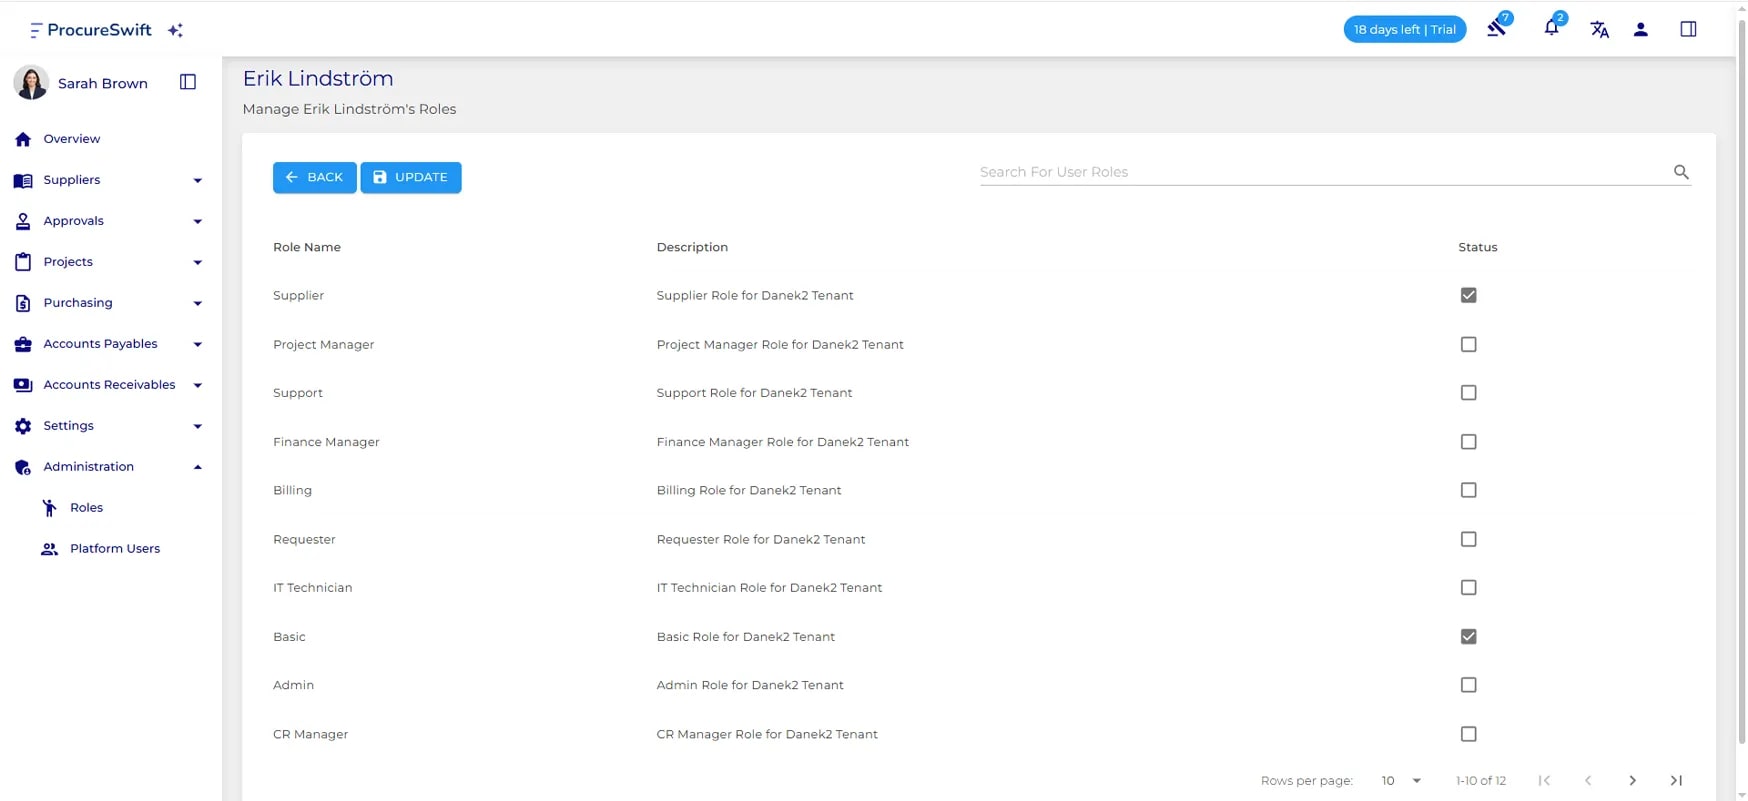
Task: Click the Accounts Receivables money icon
Action: pyautogui.click(x=23, y=385)
